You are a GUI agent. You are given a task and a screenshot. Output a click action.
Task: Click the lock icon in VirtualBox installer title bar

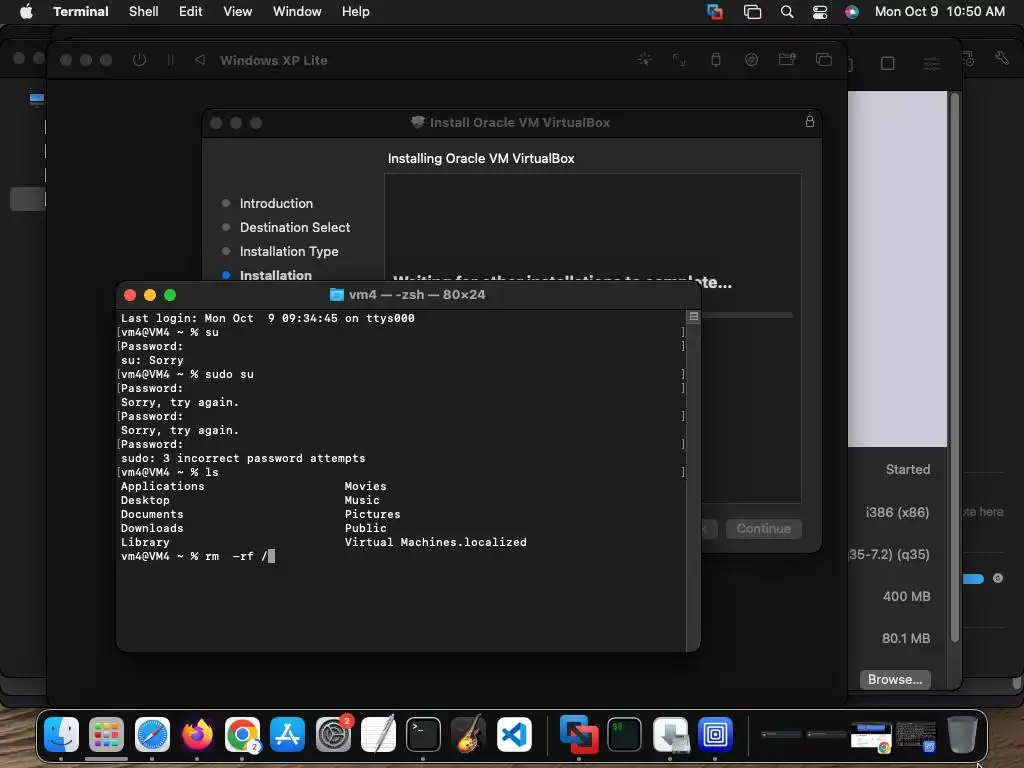click(810, 121)
